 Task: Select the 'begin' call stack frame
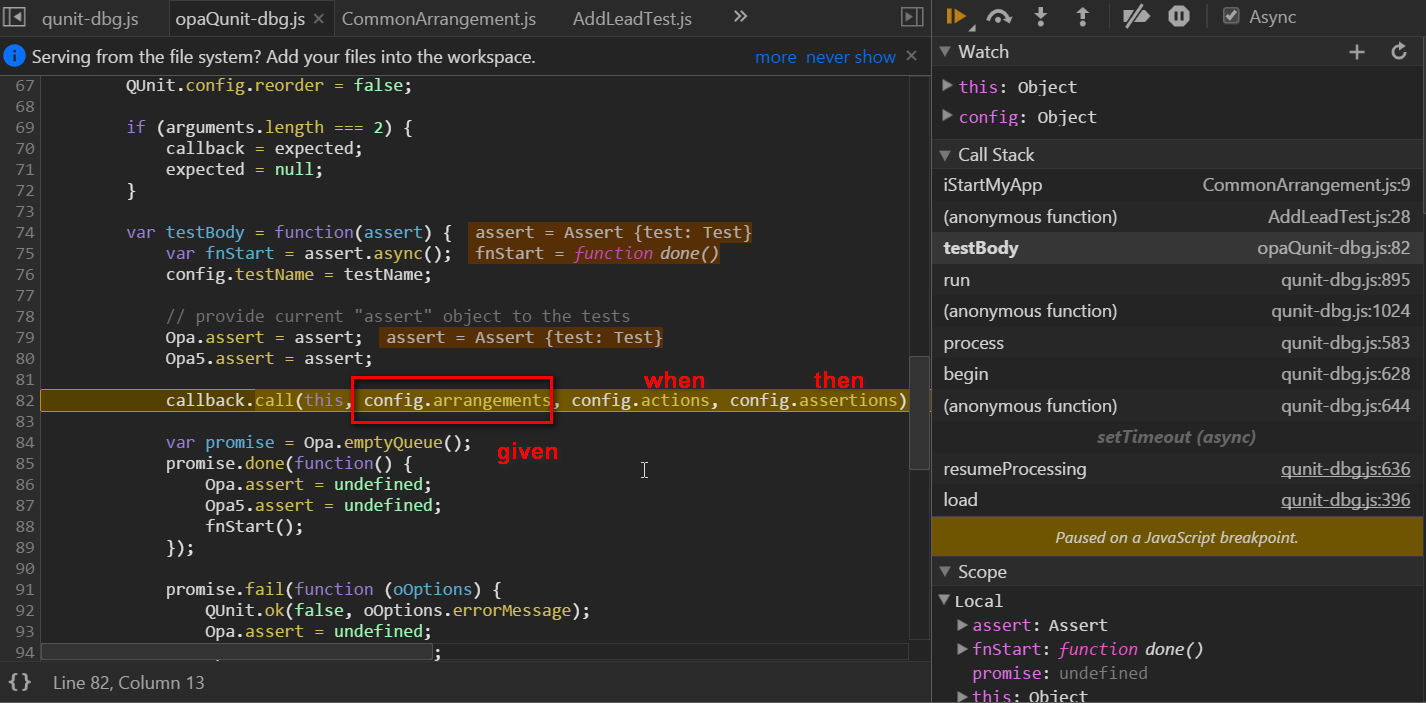(1178, 374)
